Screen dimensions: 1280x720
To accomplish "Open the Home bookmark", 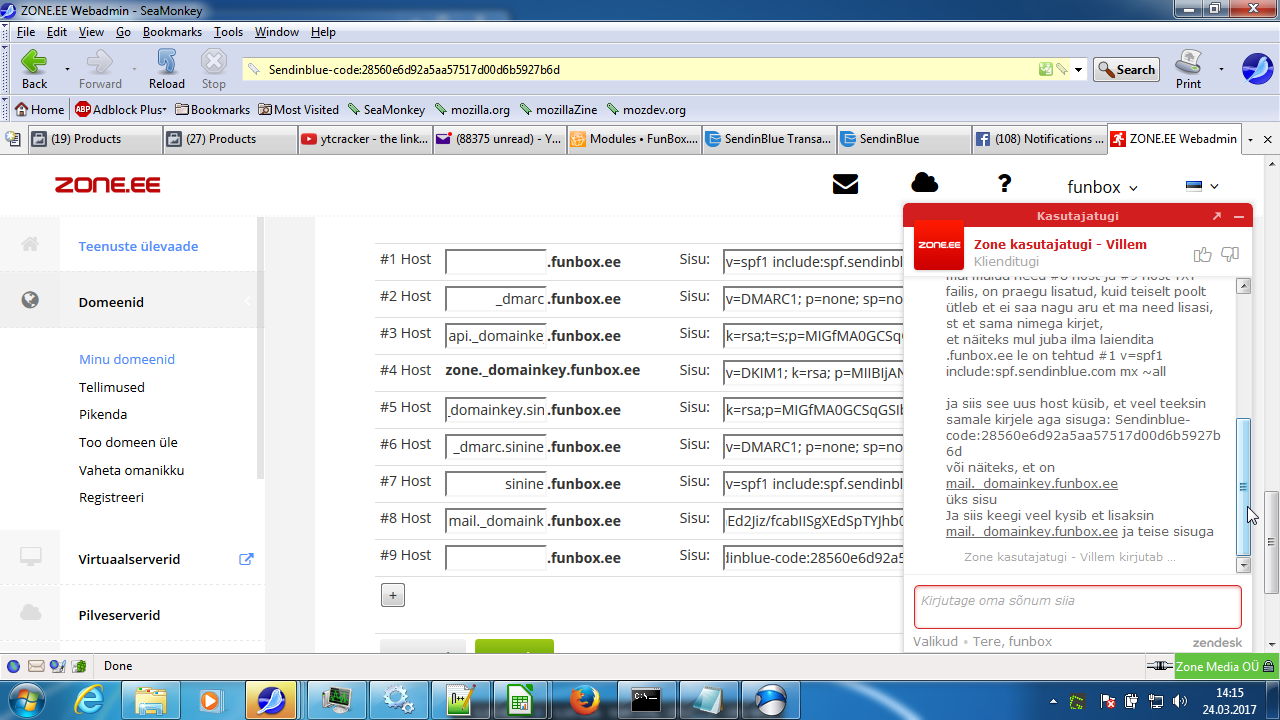I will [x=40, y=110].
